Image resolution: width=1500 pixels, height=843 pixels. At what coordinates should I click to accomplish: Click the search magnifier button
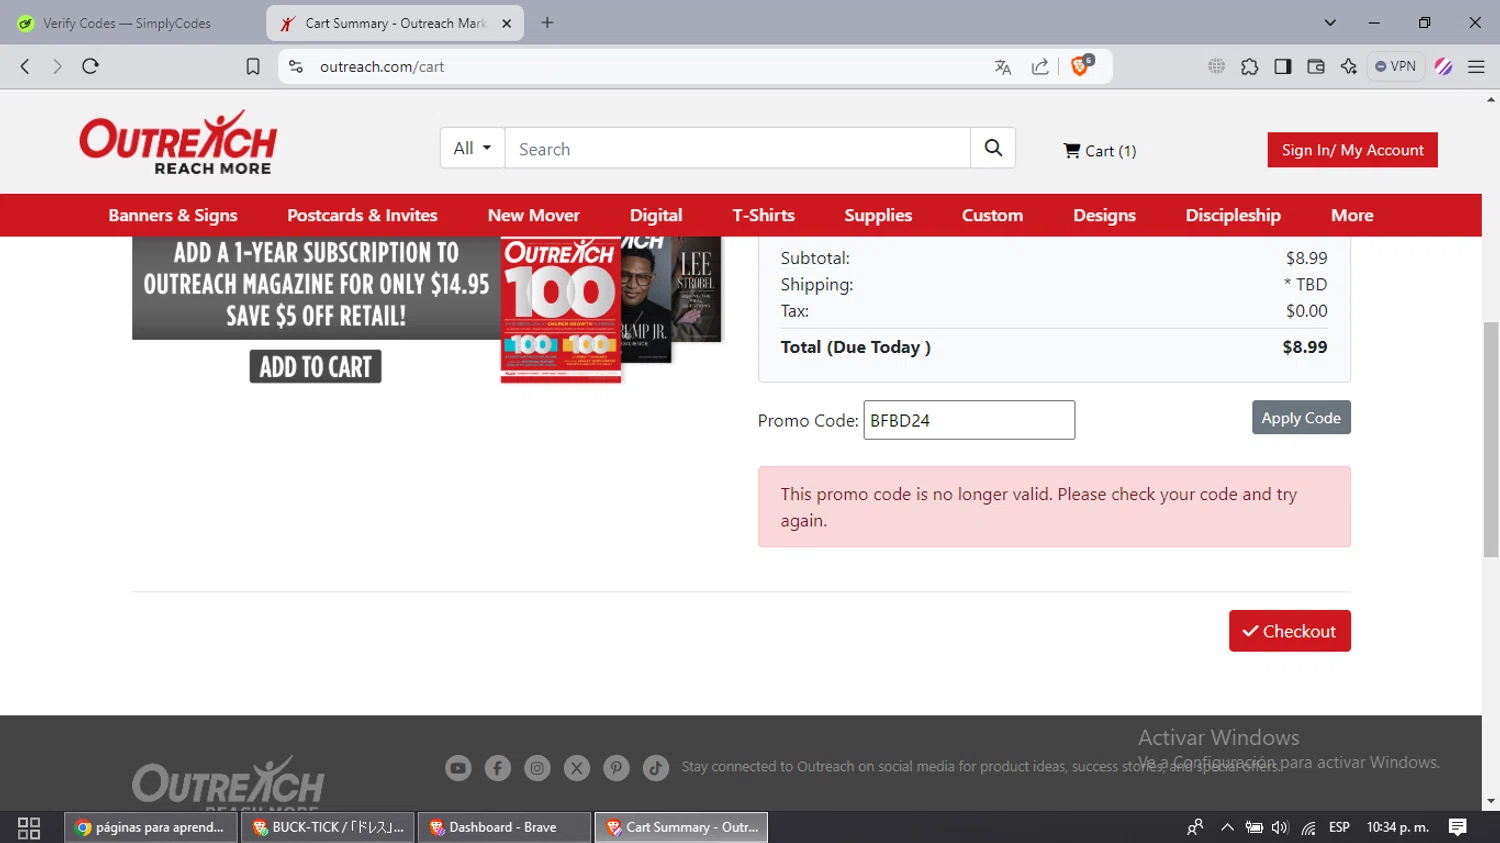[993, 148]
